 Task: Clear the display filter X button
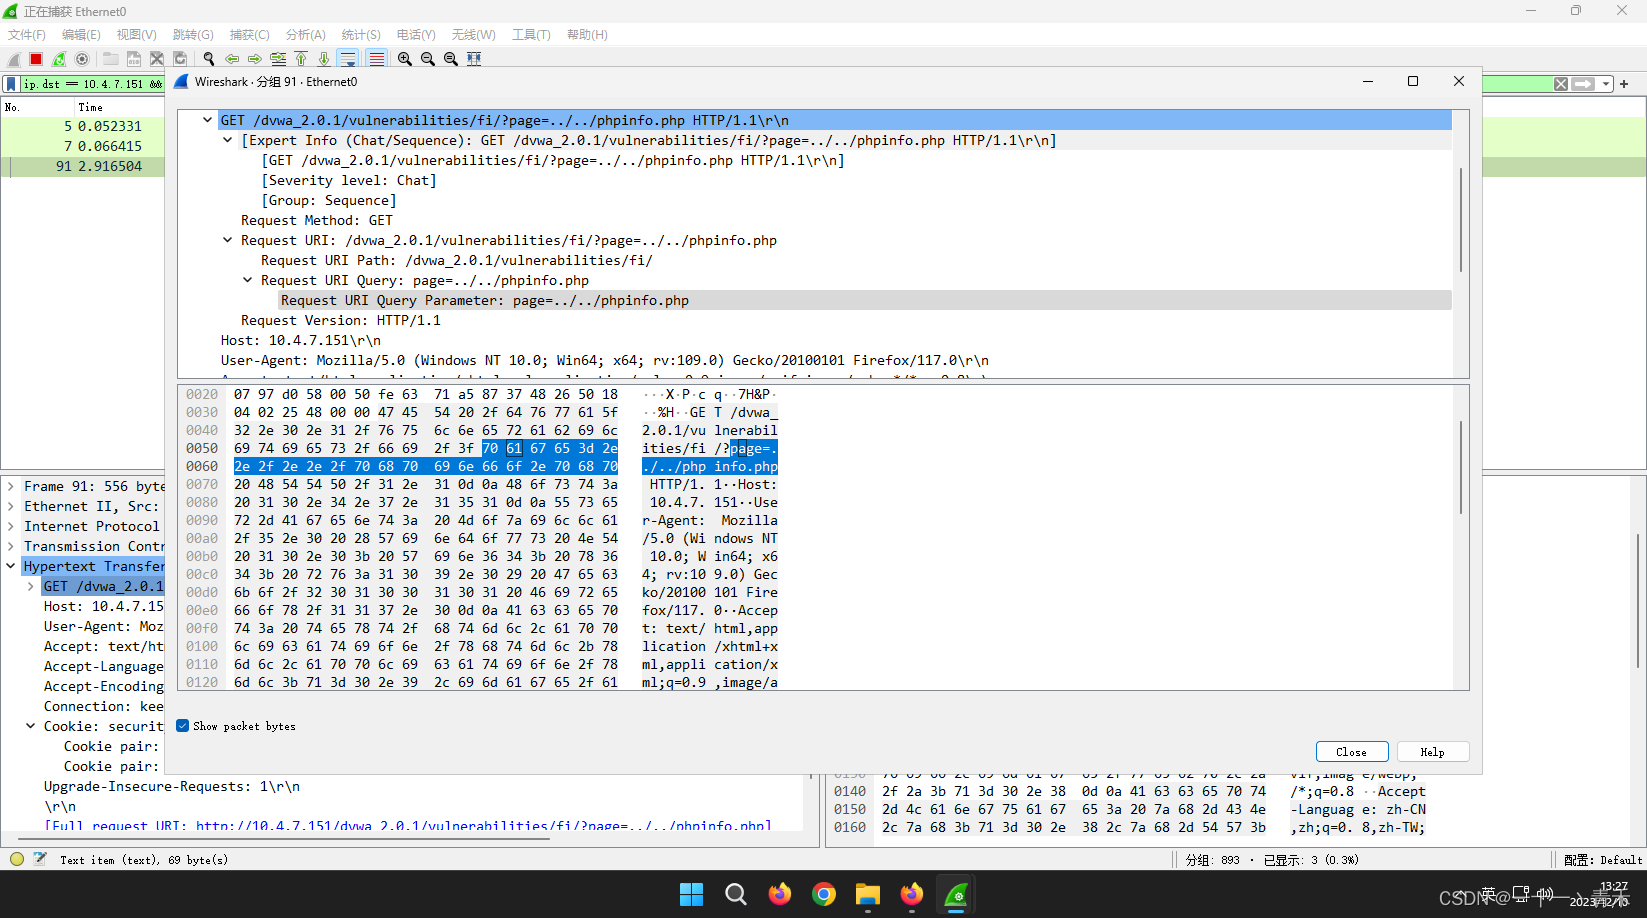[1561, 84]
